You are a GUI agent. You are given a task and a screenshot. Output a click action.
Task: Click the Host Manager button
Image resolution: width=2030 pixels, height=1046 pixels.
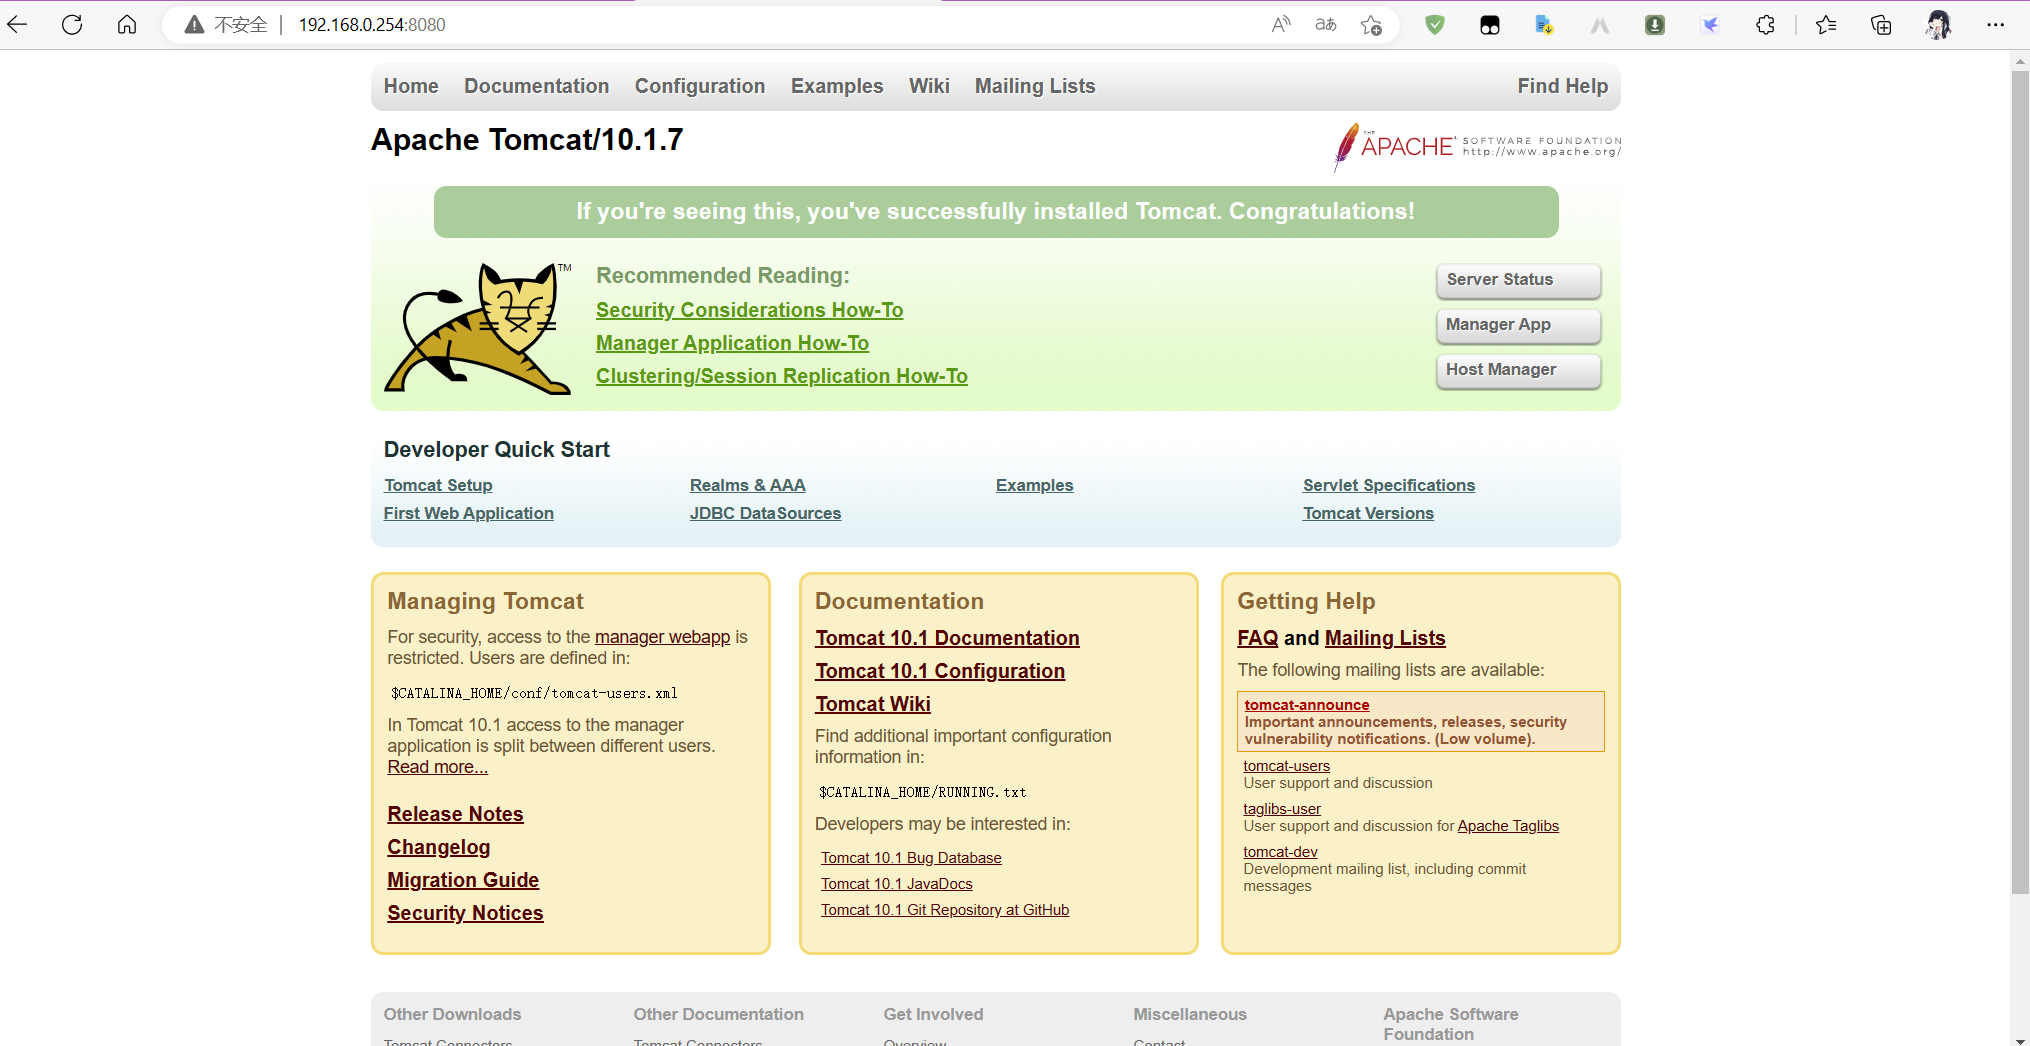[1518, 370]
